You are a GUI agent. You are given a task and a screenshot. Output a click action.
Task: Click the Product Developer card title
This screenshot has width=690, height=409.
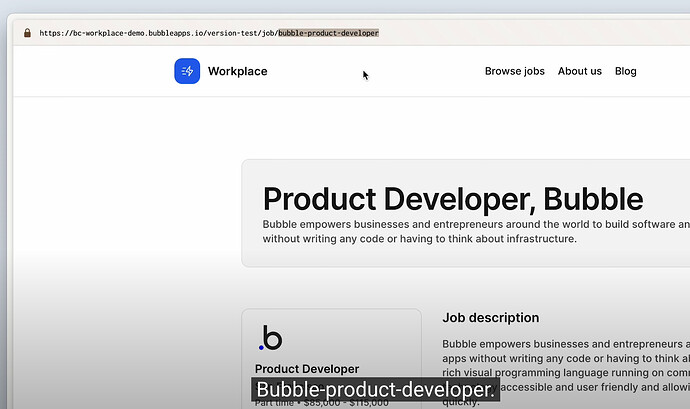[307, 369]
